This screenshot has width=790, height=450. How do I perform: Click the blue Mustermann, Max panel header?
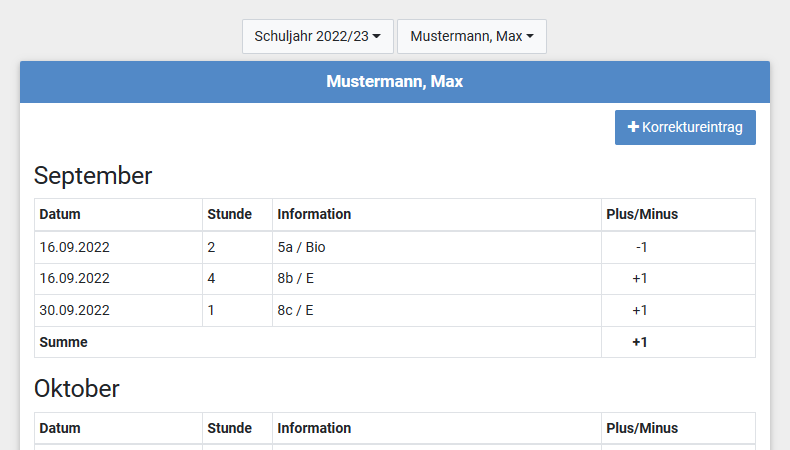(394, 82)
